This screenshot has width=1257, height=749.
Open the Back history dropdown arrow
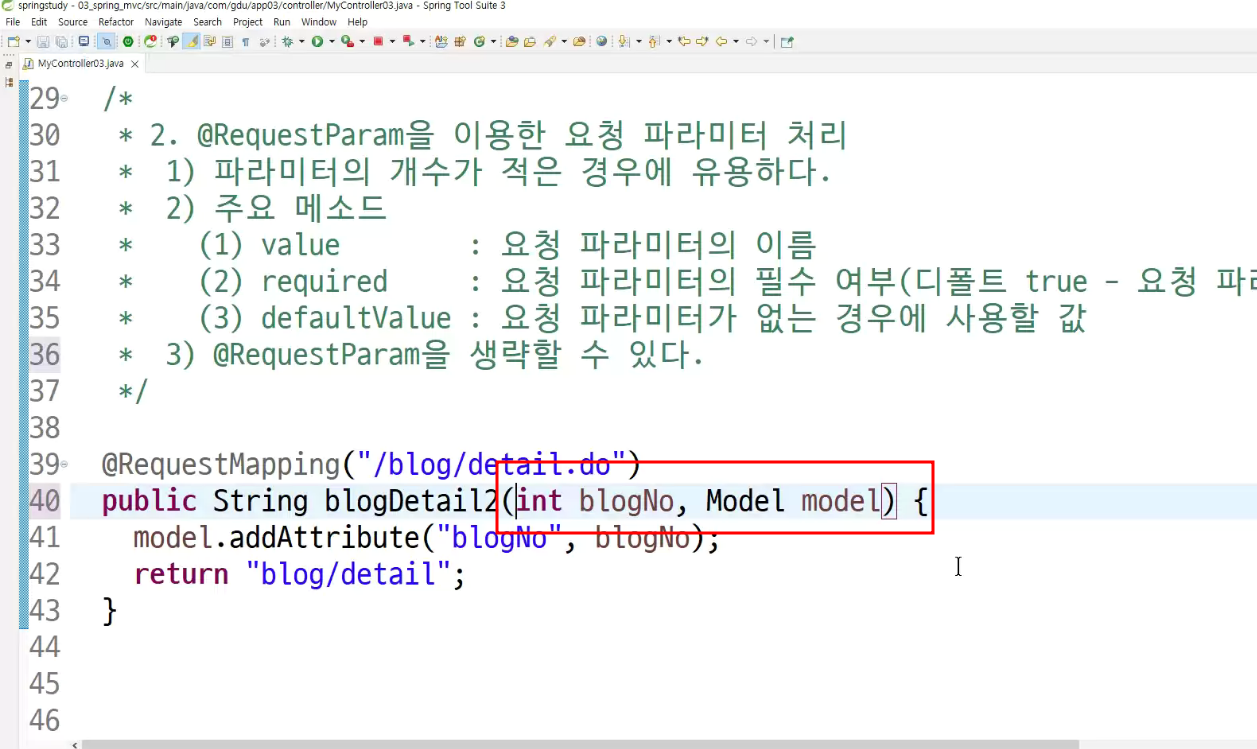tap(736, 42)
